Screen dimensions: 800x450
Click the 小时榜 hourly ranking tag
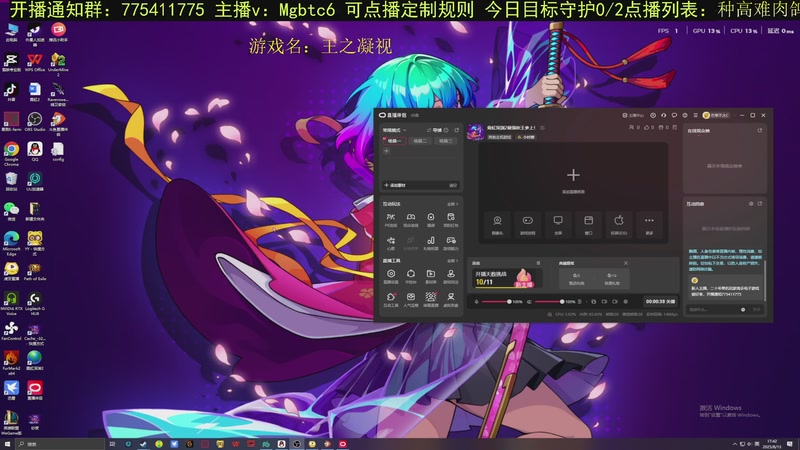[x=526, y=137]
